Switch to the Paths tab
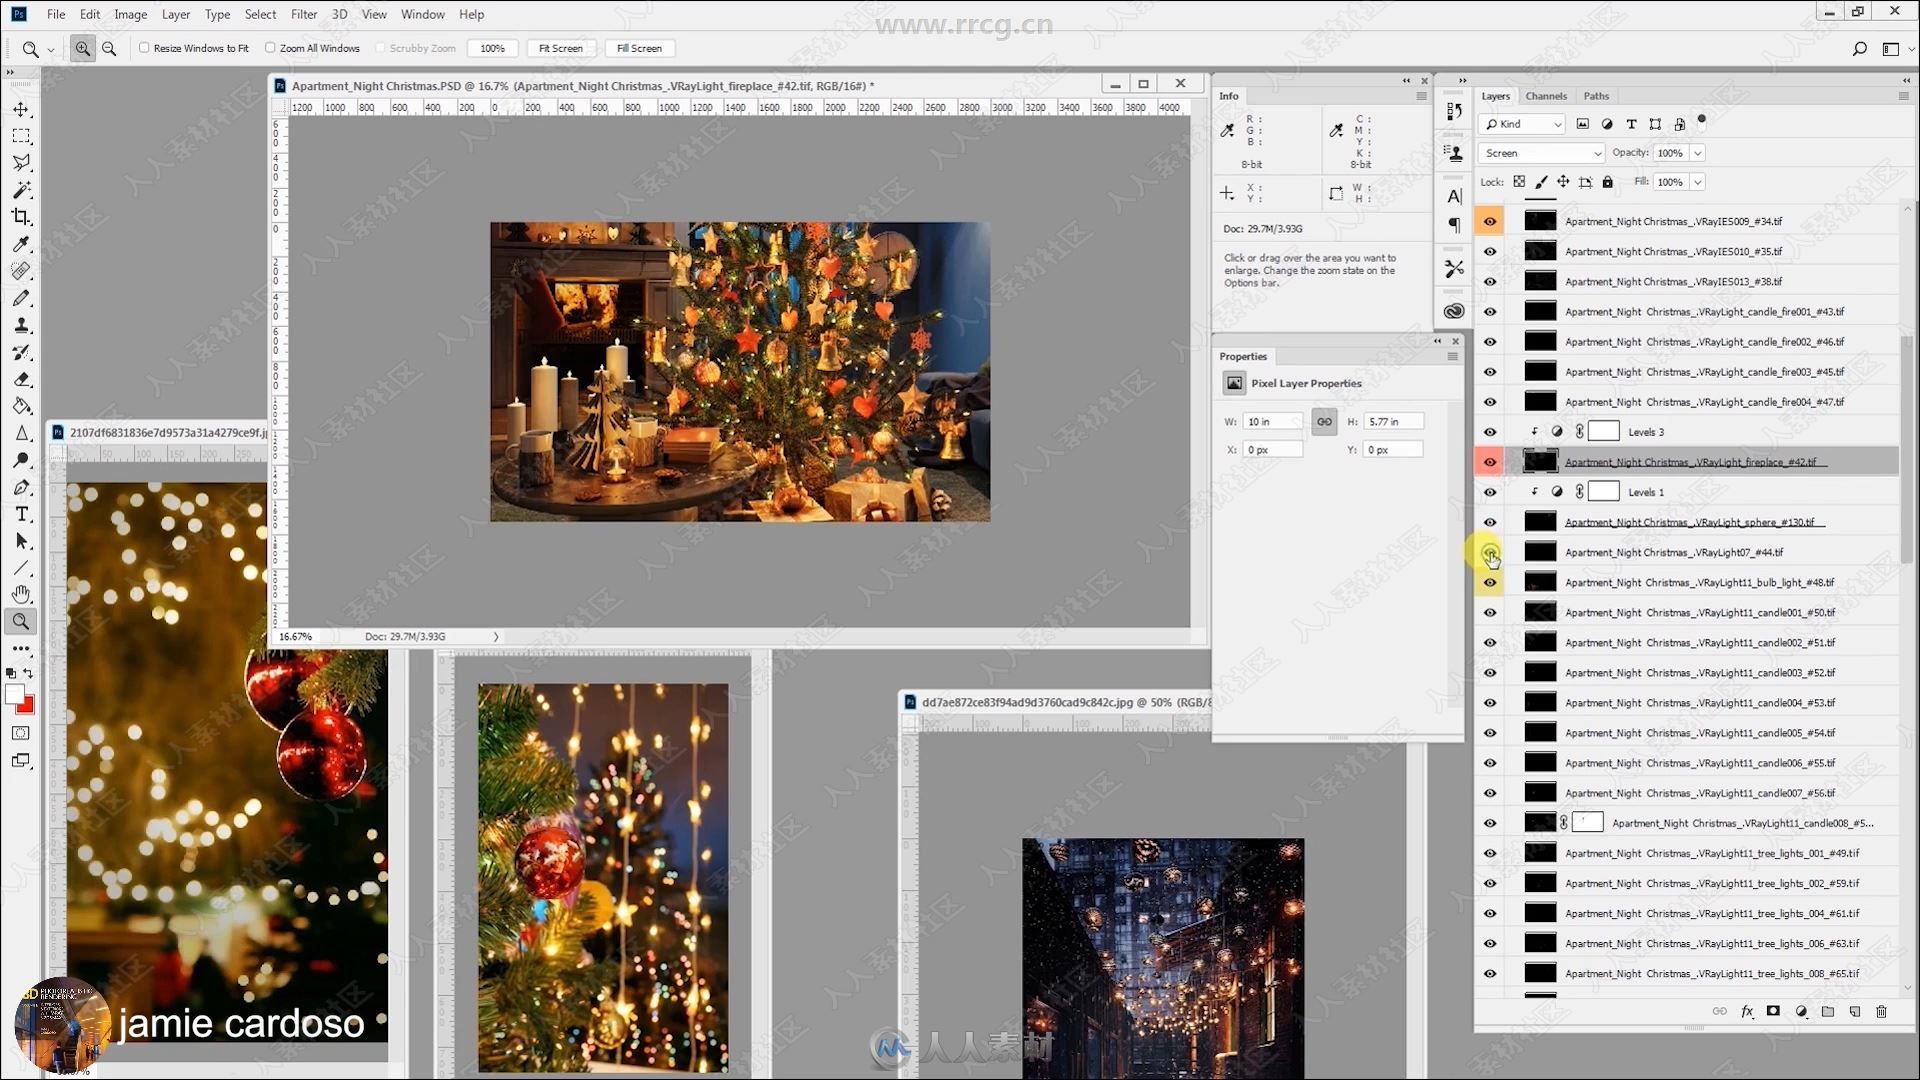 [1596, 95]
